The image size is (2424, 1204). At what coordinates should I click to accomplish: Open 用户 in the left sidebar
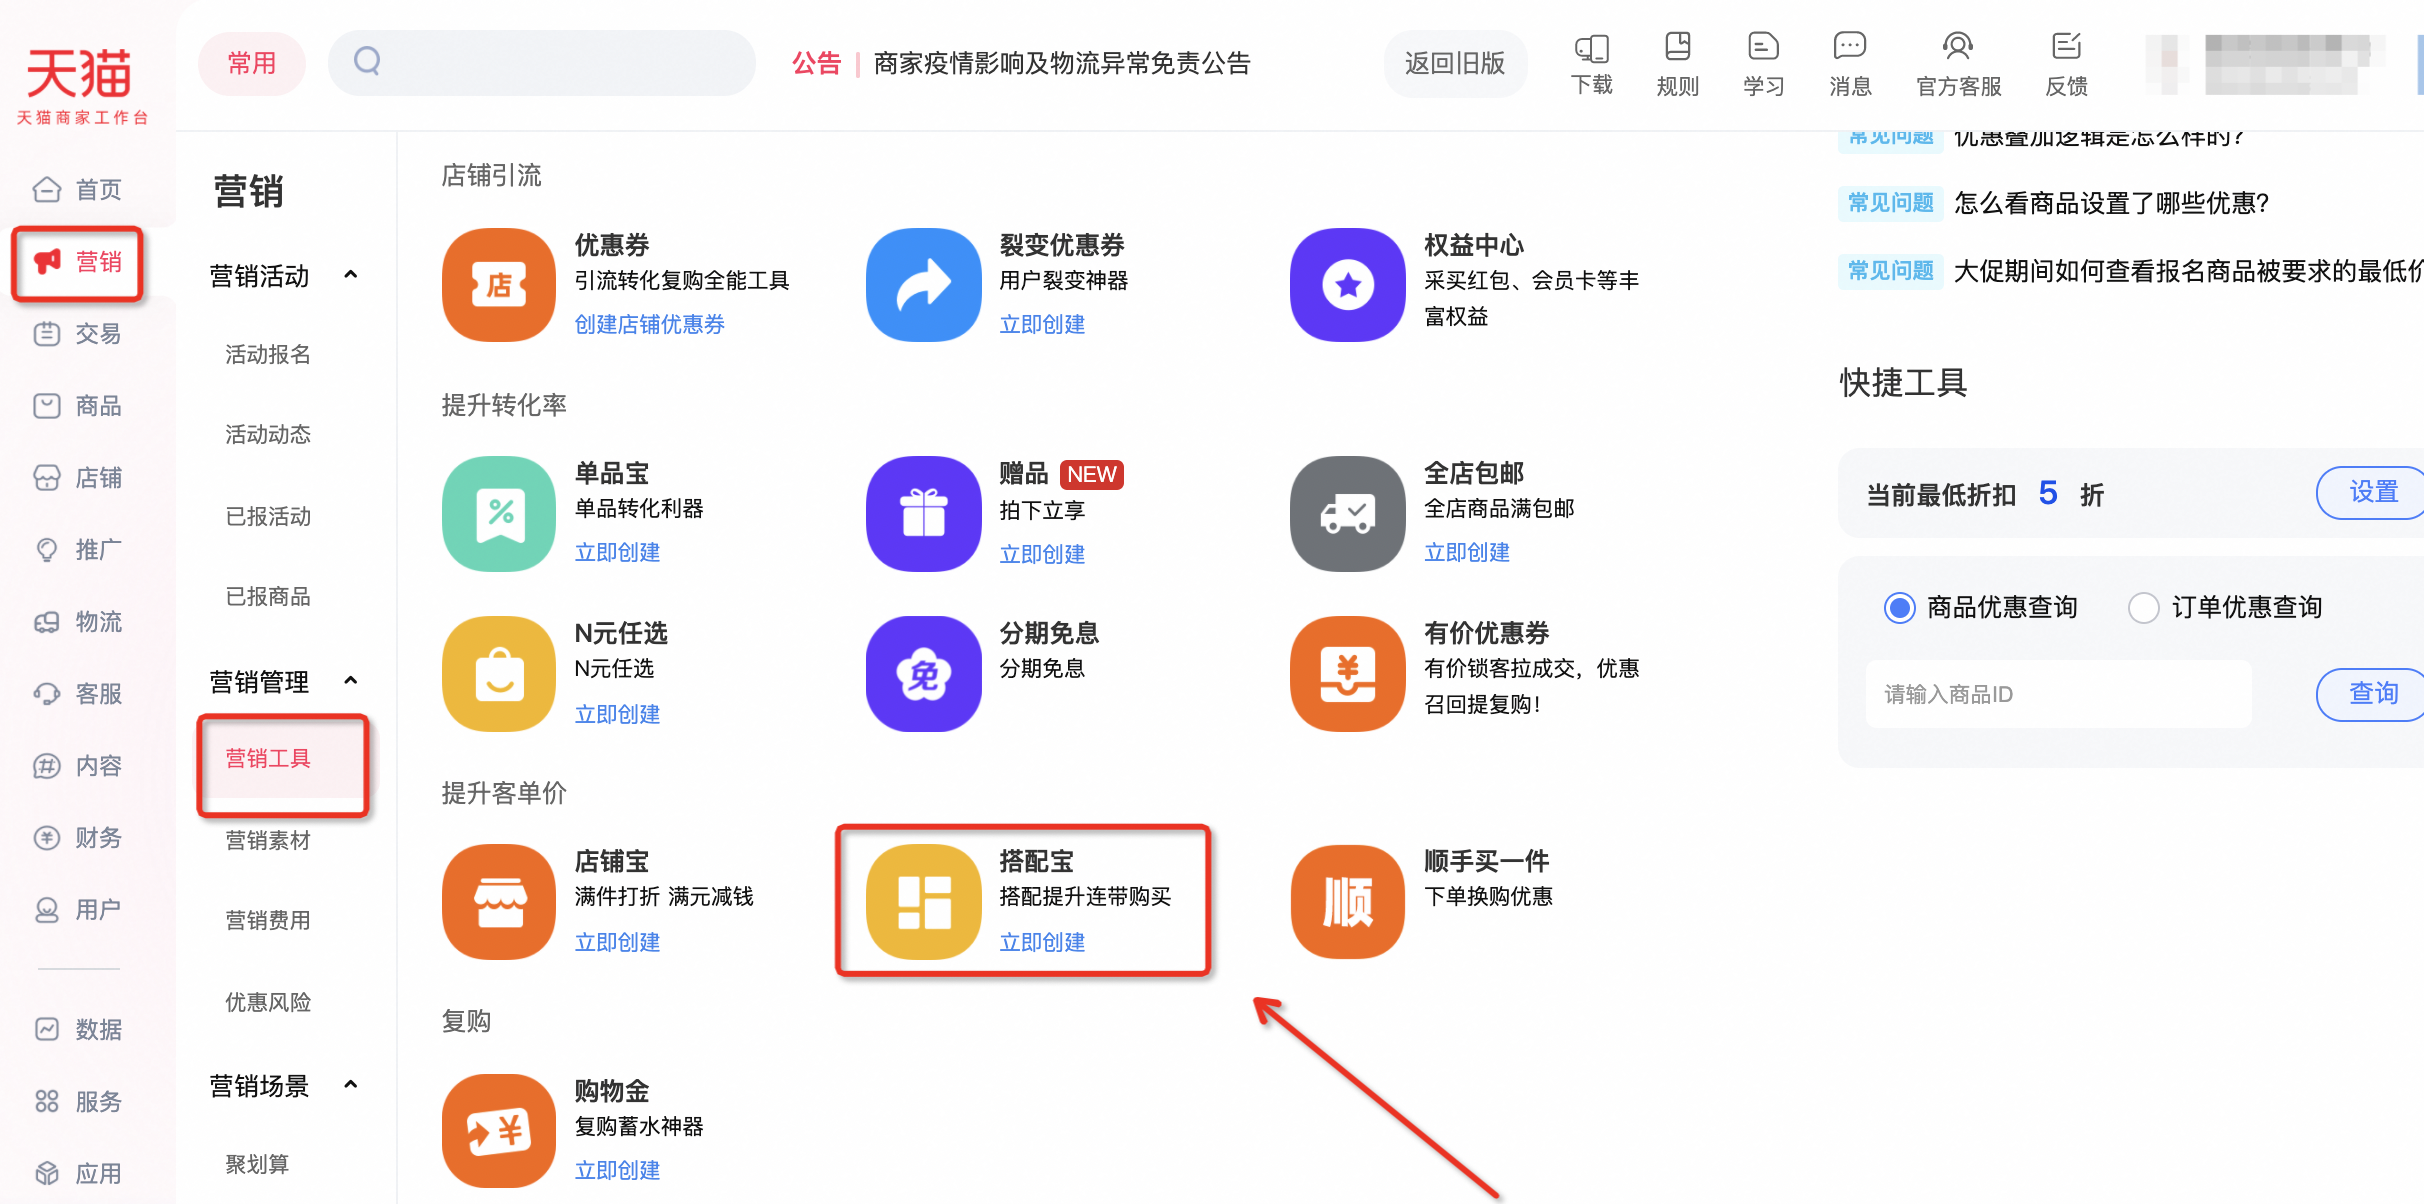(78, 909)
